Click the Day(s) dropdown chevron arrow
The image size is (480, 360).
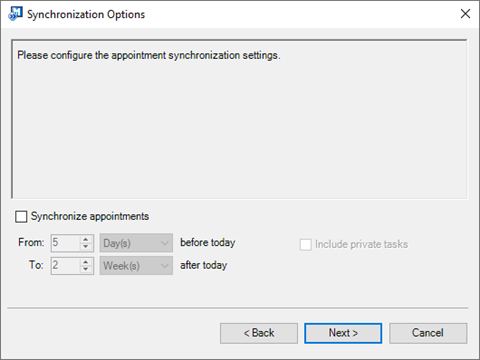(165, 243)
